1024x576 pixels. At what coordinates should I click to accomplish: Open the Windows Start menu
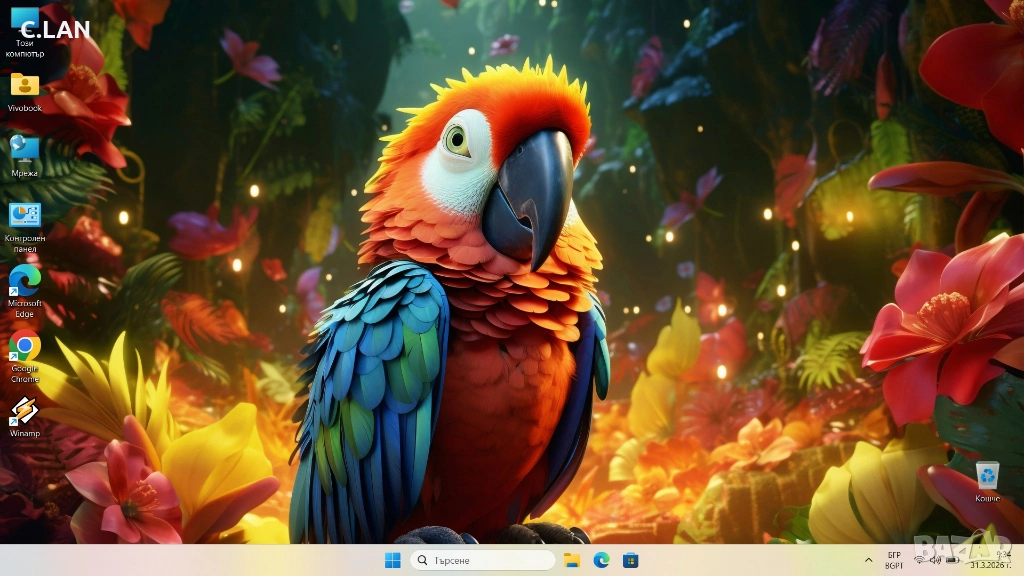click(393, 560)
